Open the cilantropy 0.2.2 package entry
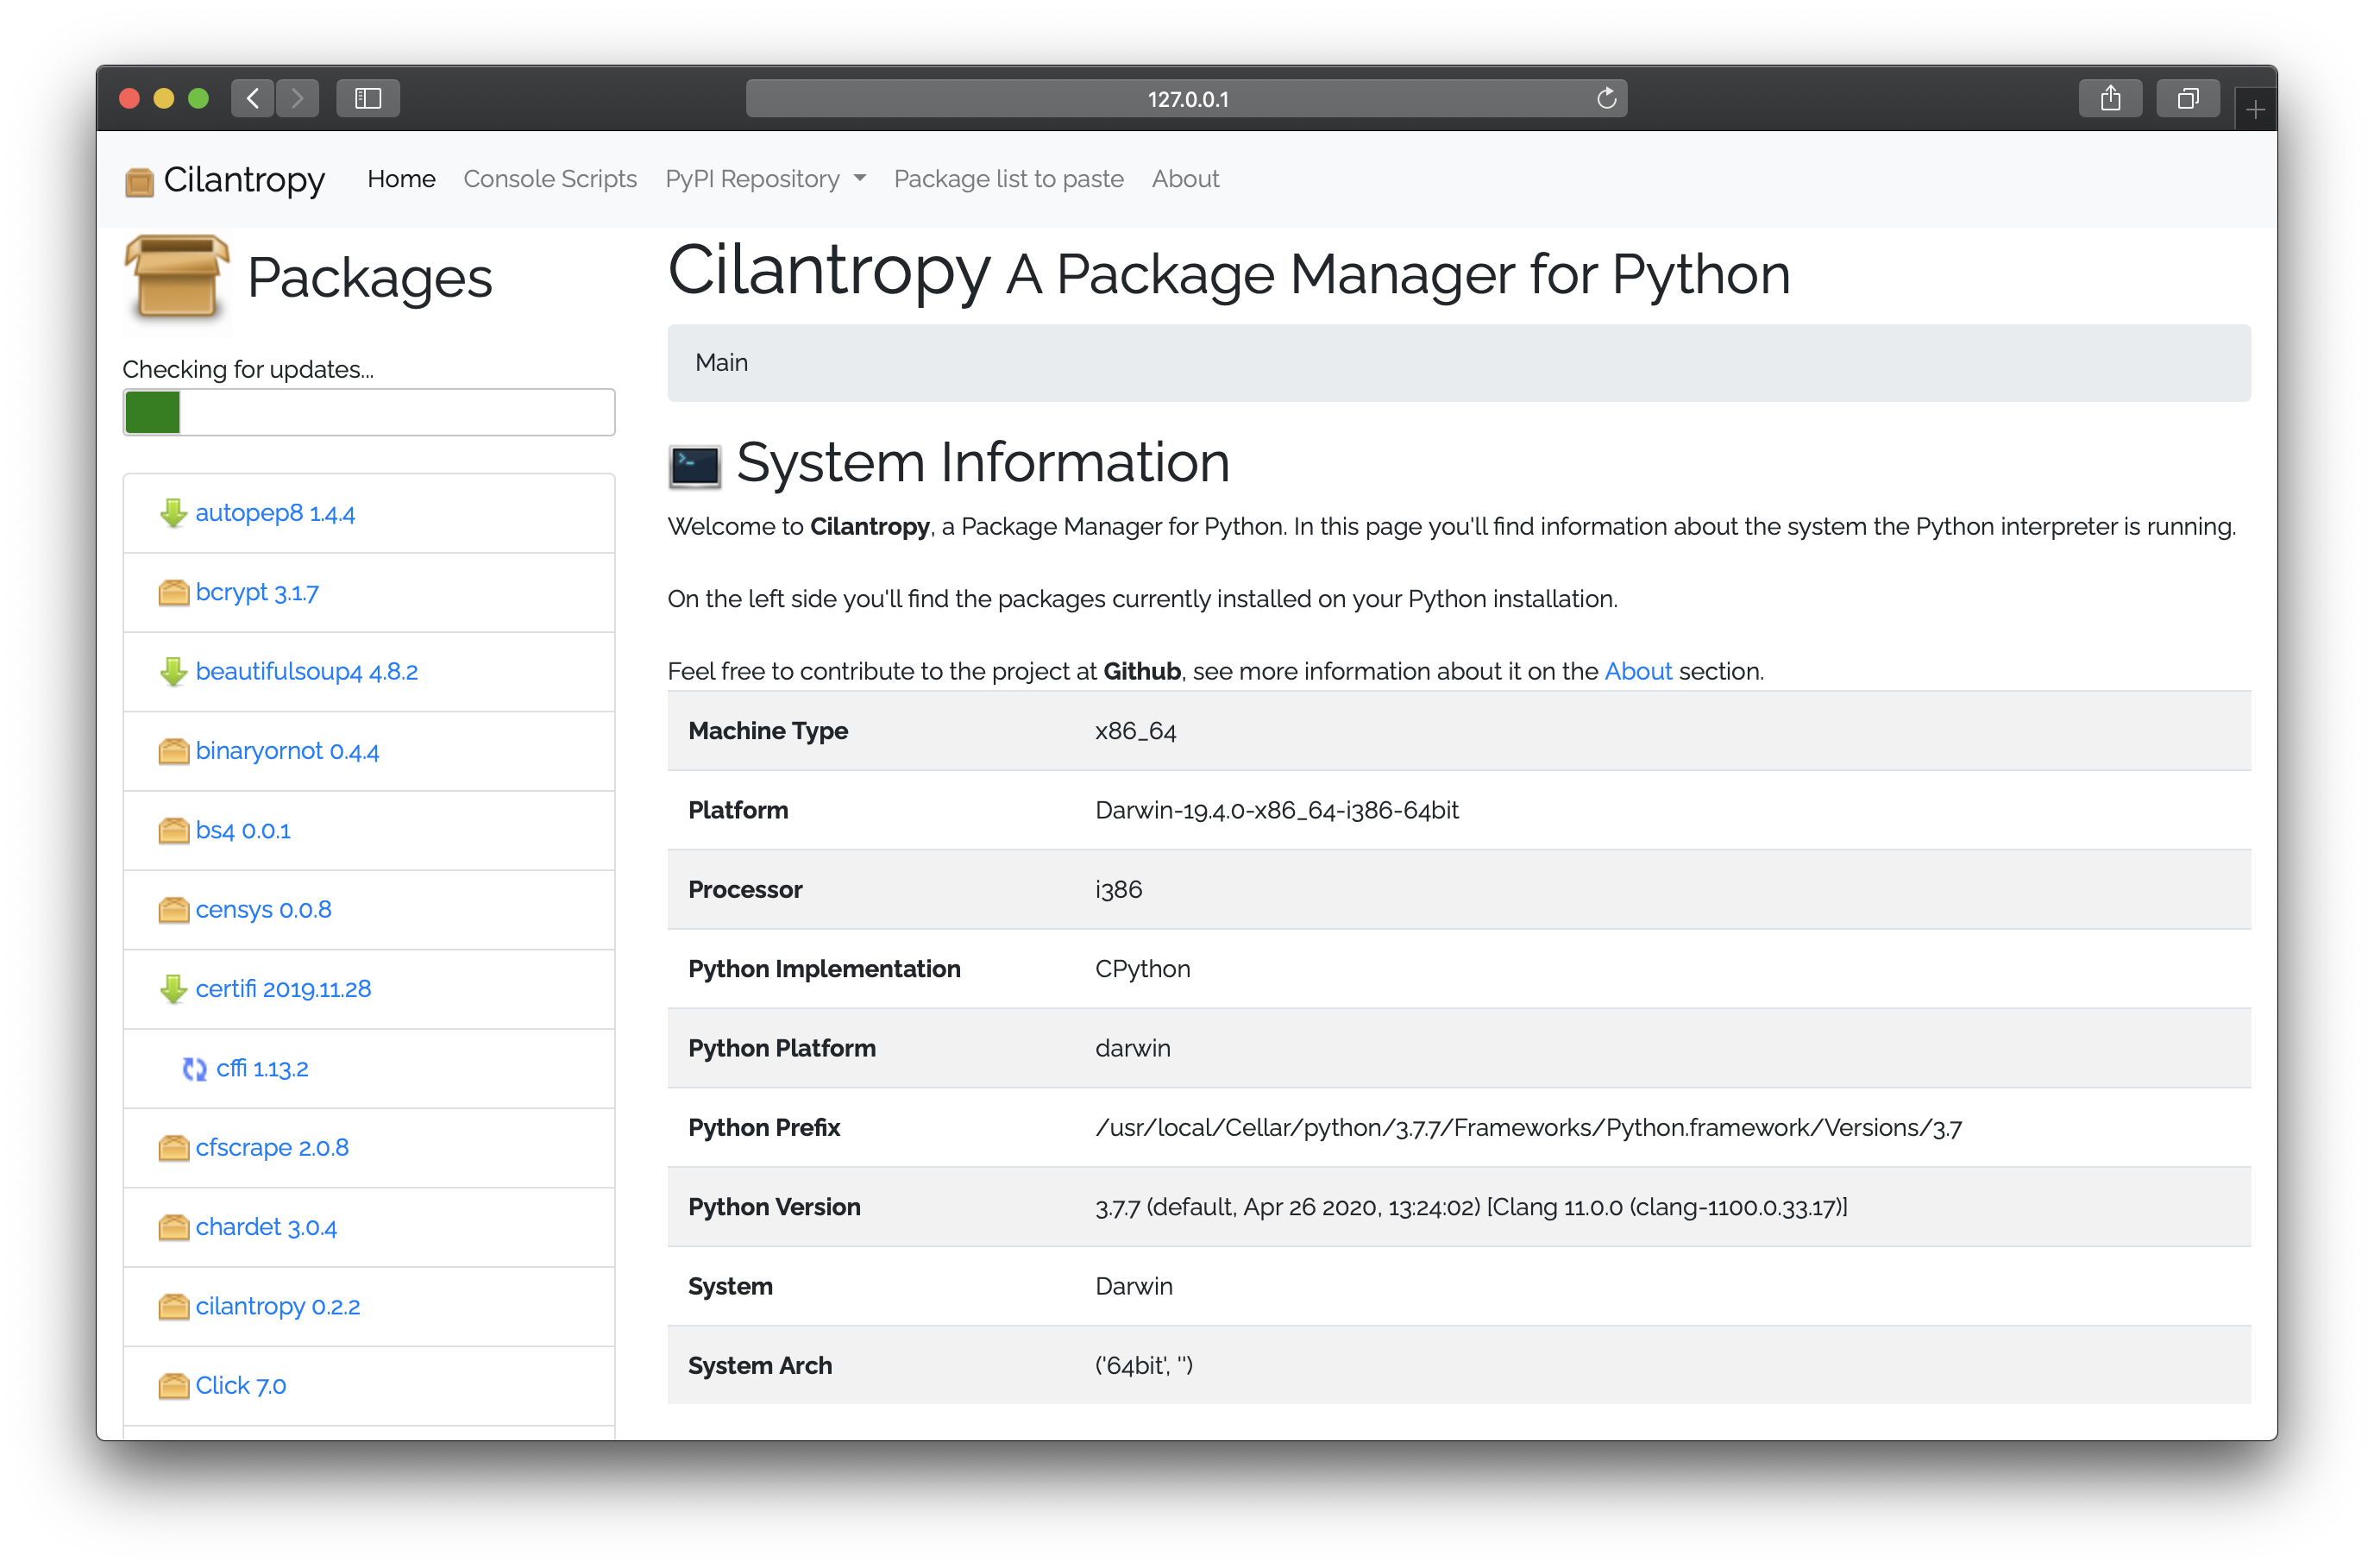This screenshot has width=2374, height=1568. click(x=277, y=1306)
